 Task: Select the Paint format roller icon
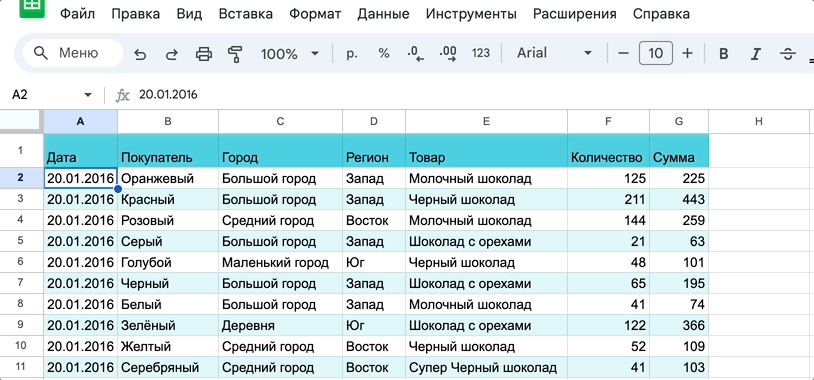(235, 53)
